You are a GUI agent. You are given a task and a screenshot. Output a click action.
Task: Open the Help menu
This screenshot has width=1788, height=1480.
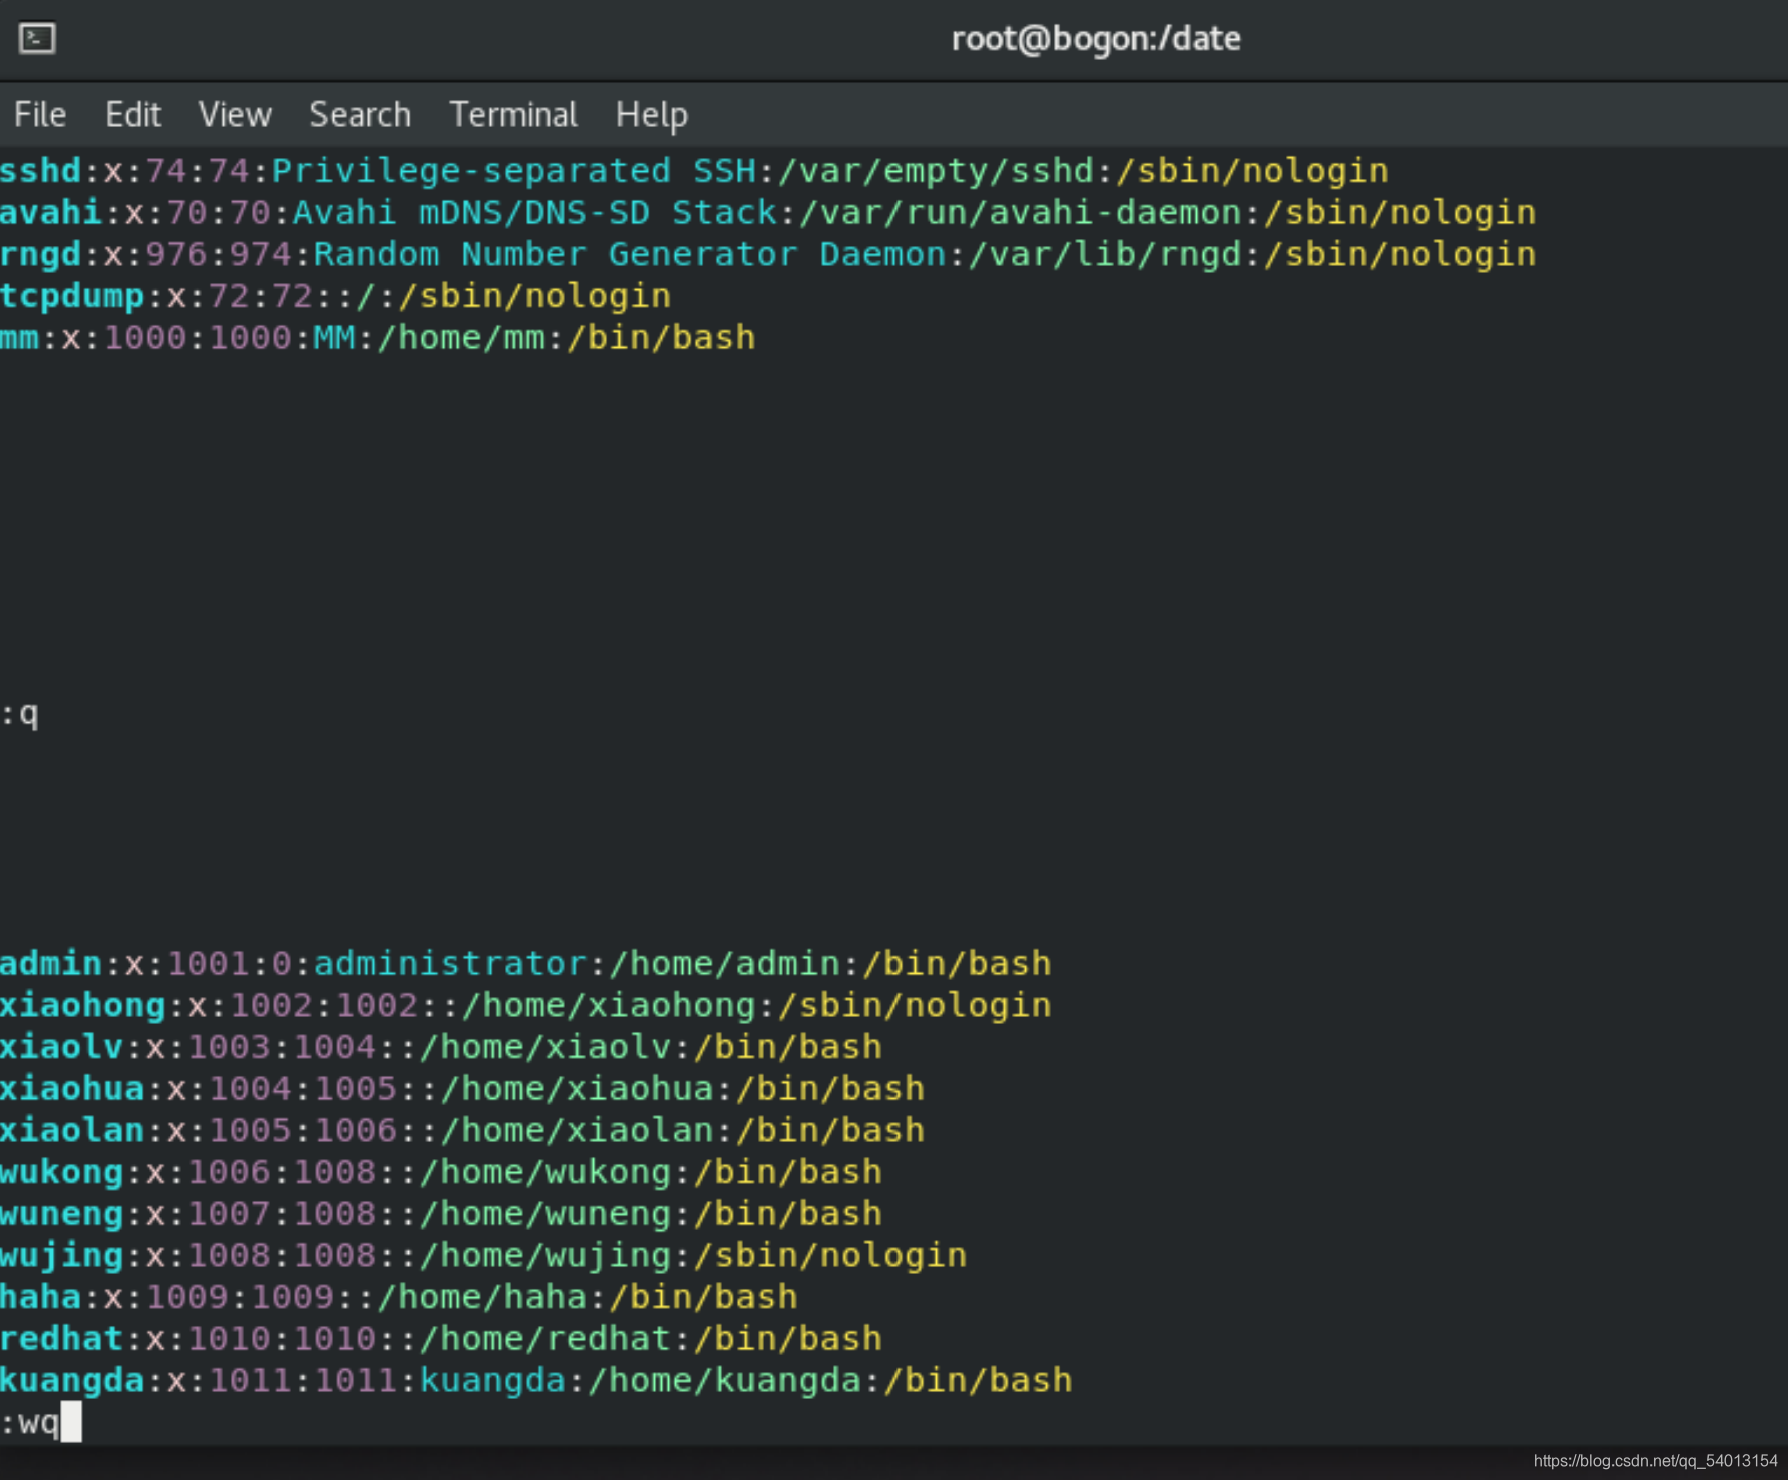(651, 115)
